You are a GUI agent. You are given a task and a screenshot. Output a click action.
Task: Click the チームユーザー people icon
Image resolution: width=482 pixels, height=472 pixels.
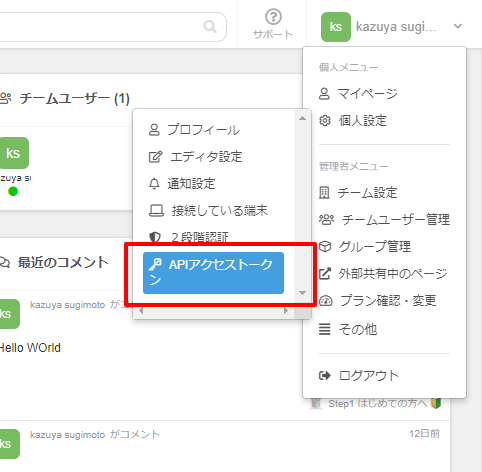[6, 99]
